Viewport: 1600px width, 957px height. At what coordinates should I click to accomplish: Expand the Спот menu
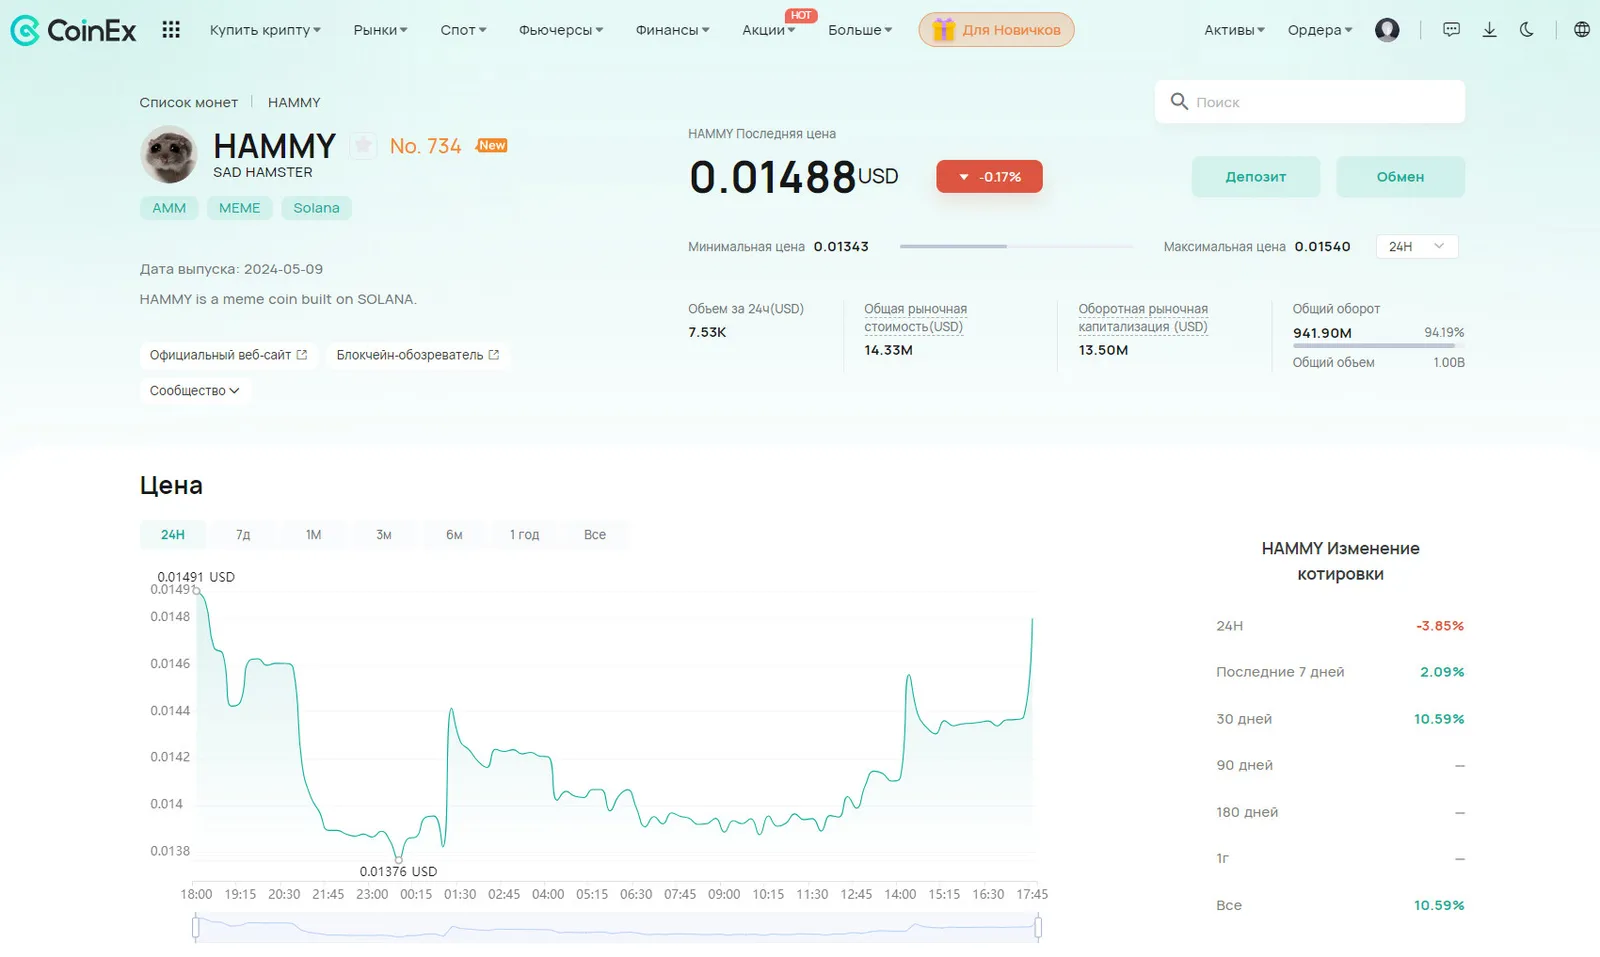463,30
